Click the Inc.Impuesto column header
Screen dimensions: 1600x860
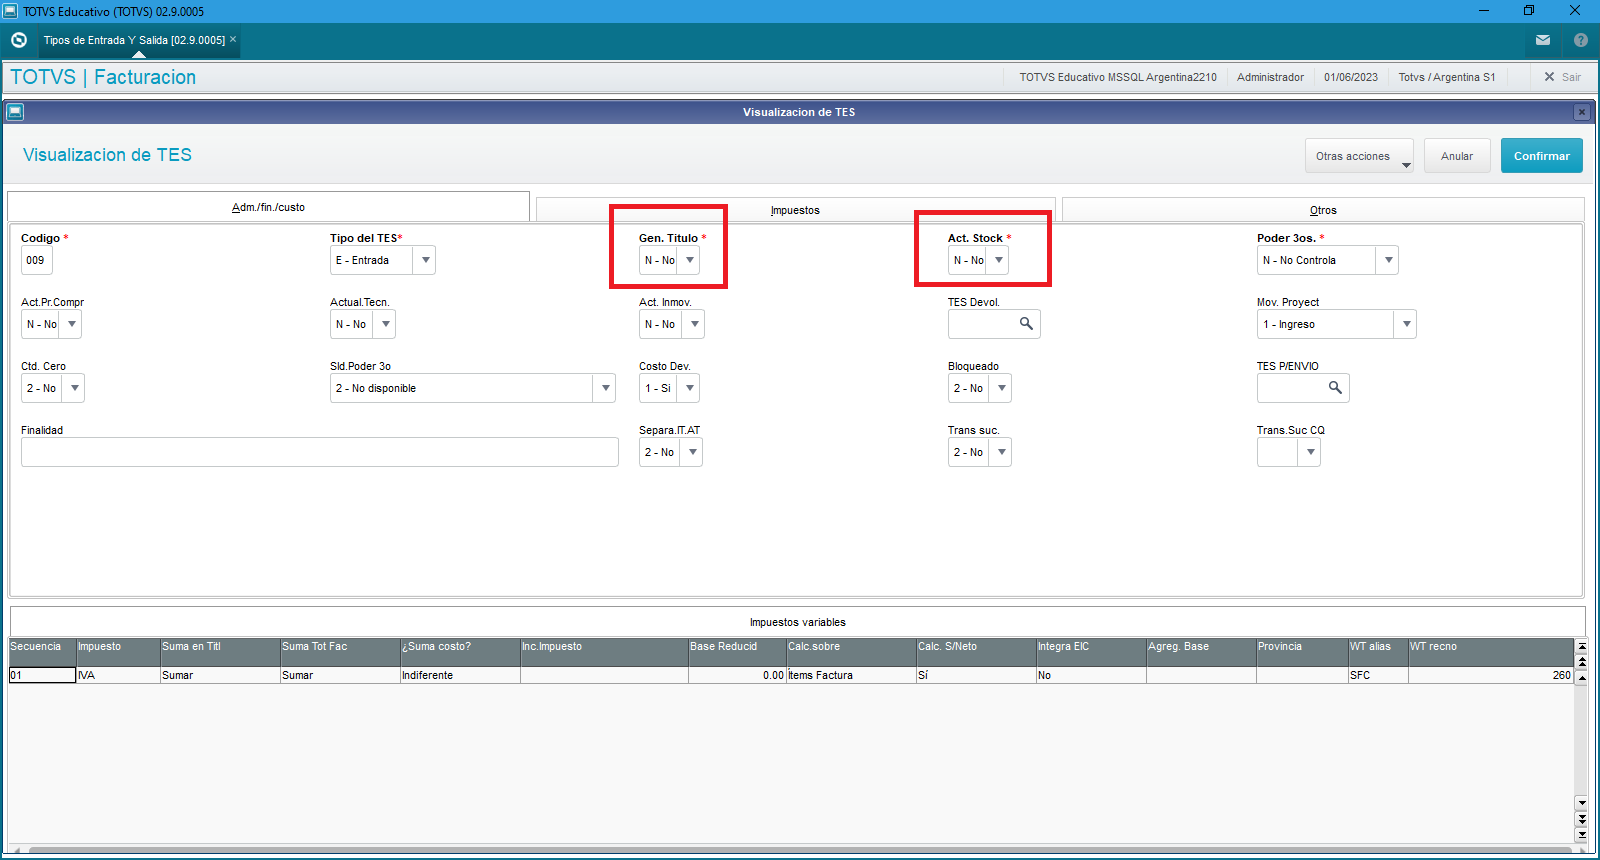605,652
